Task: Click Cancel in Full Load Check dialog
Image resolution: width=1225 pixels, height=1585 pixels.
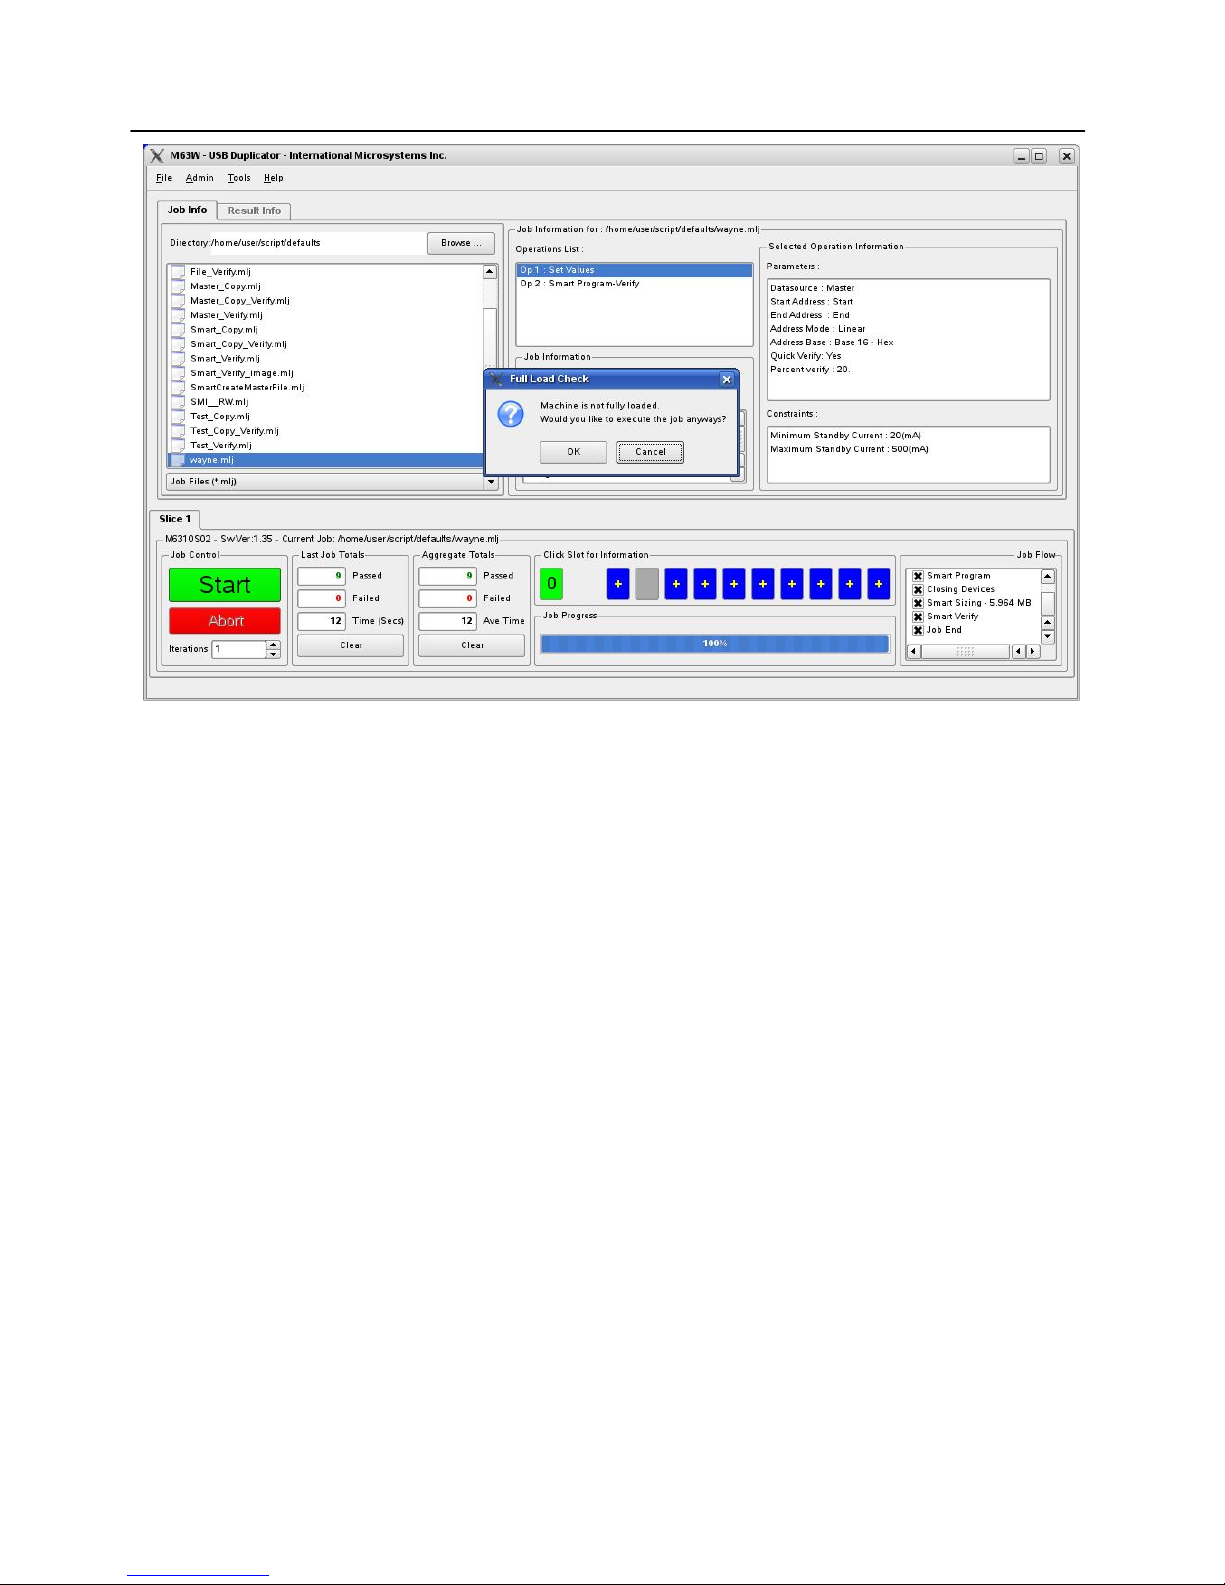Action: click(650, 452)
